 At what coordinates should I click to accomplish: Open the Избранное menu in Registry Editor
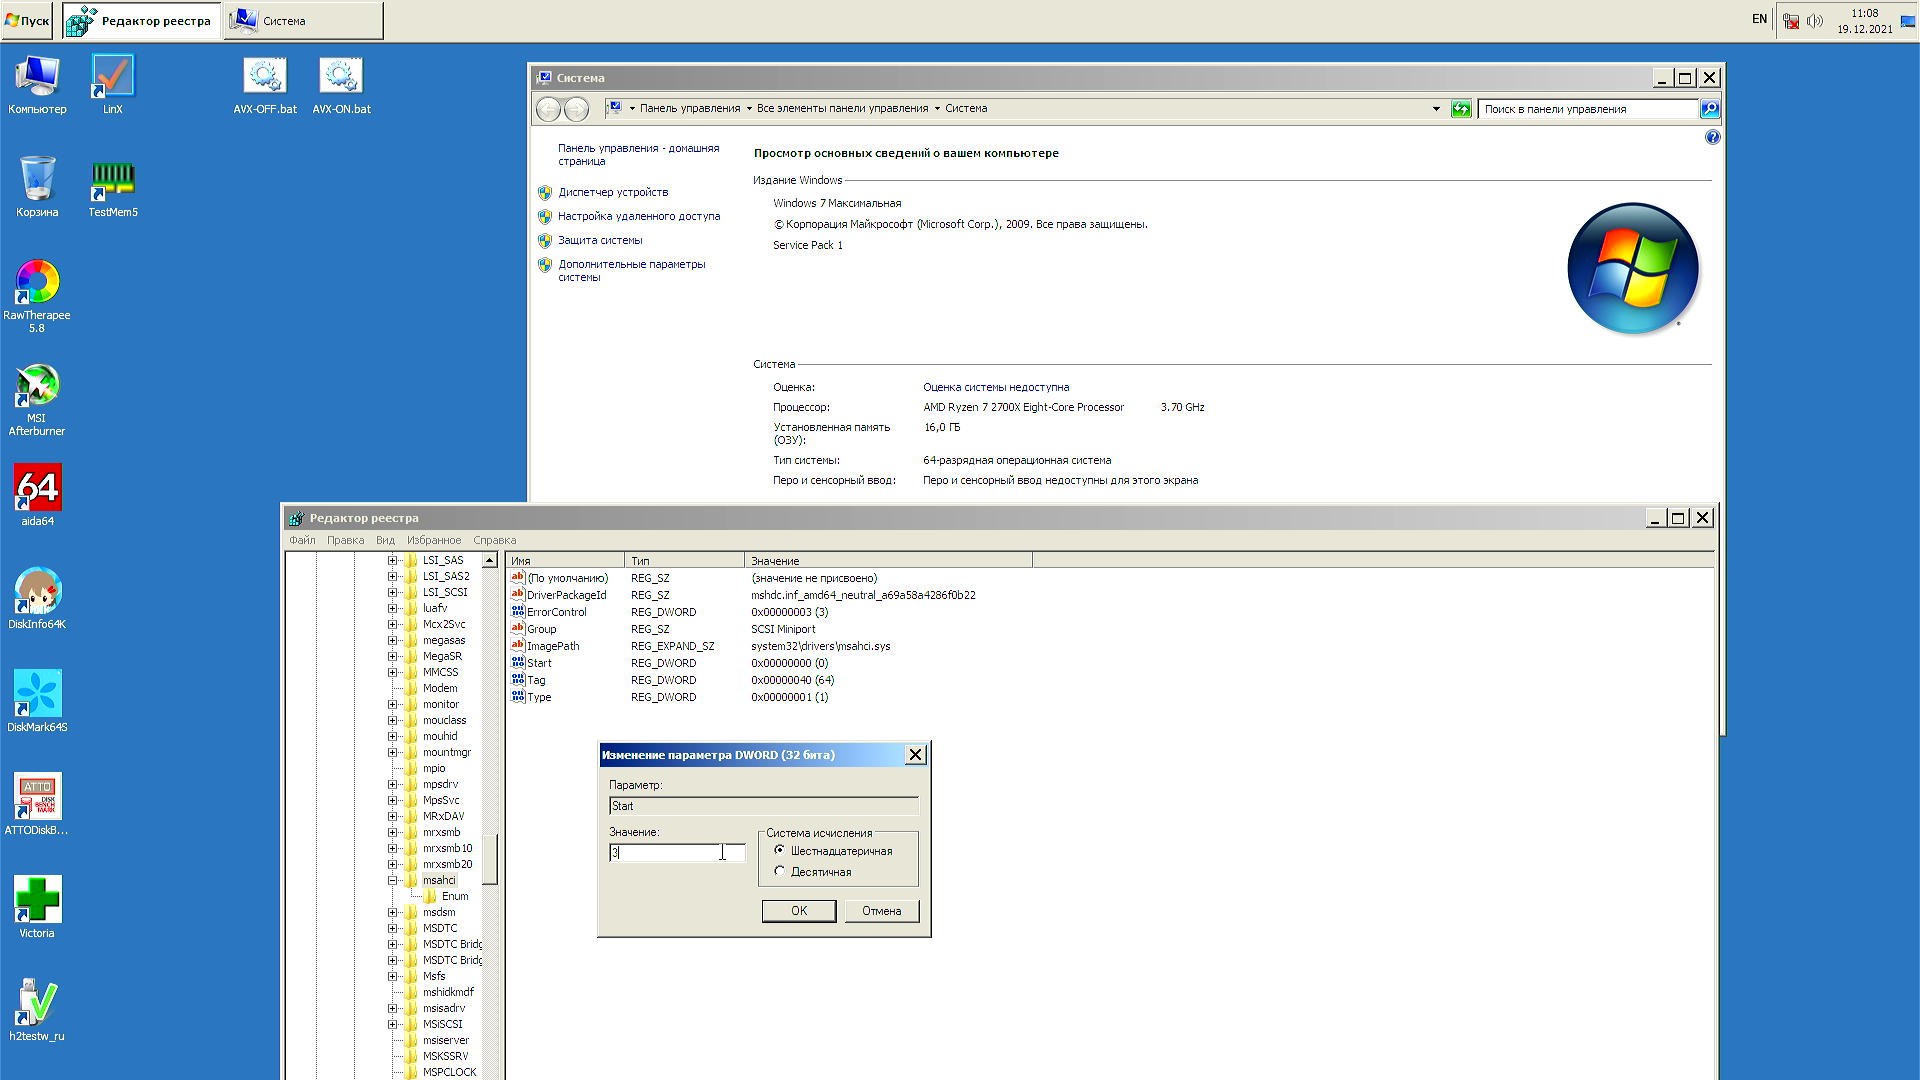433,540
